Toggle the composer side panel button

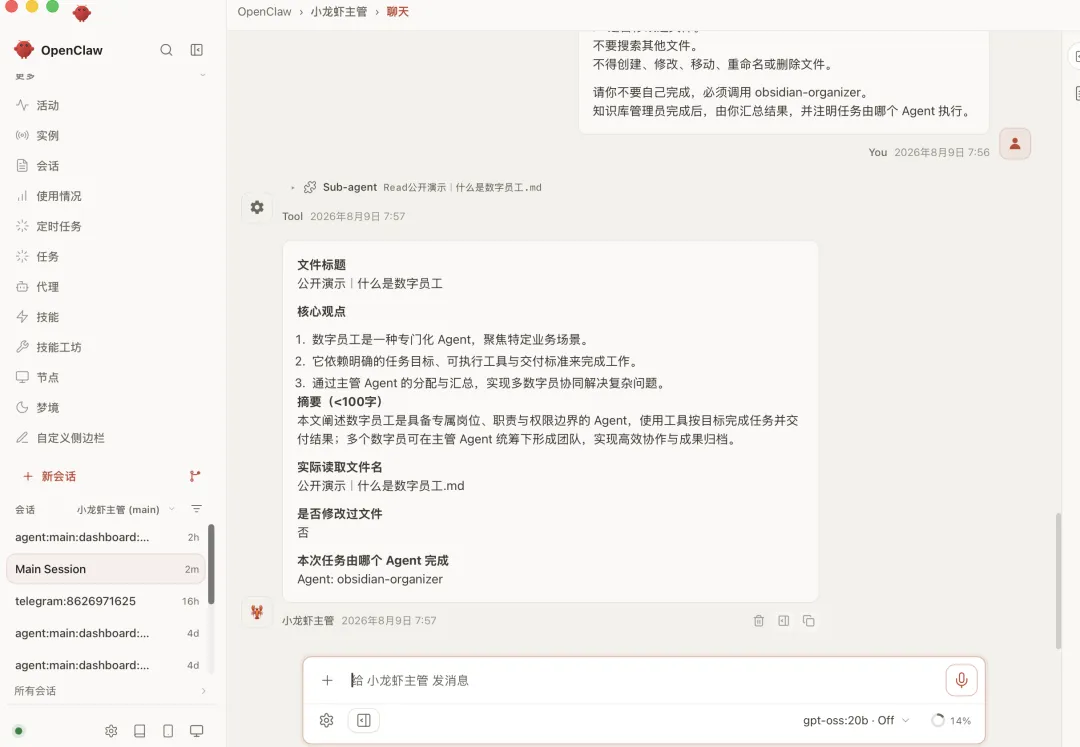pyautogui.click(x=364, y=720)
